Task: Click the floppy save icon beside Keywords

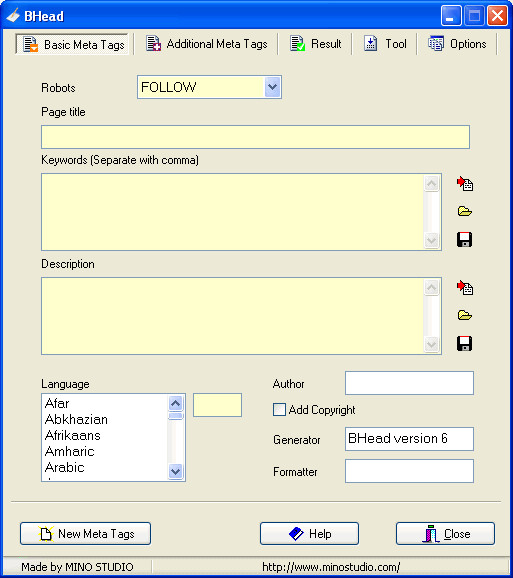Action: pyautogui.click(x=464, y=240)
